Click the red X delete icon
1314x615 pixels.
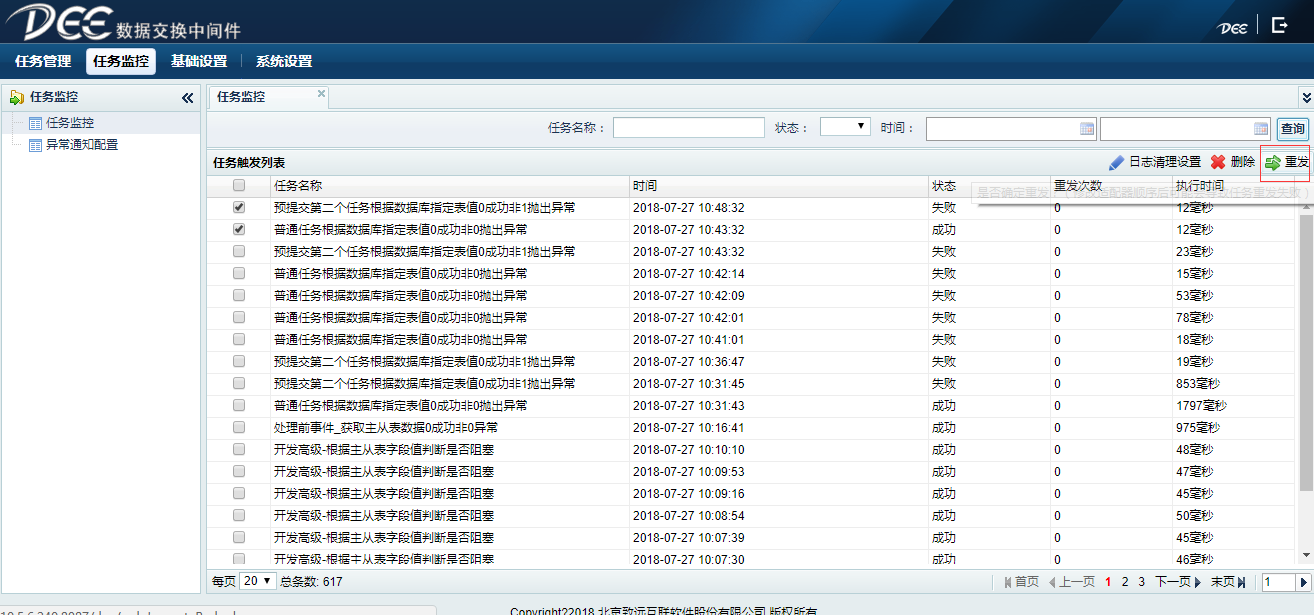[x=1218, y=162]
